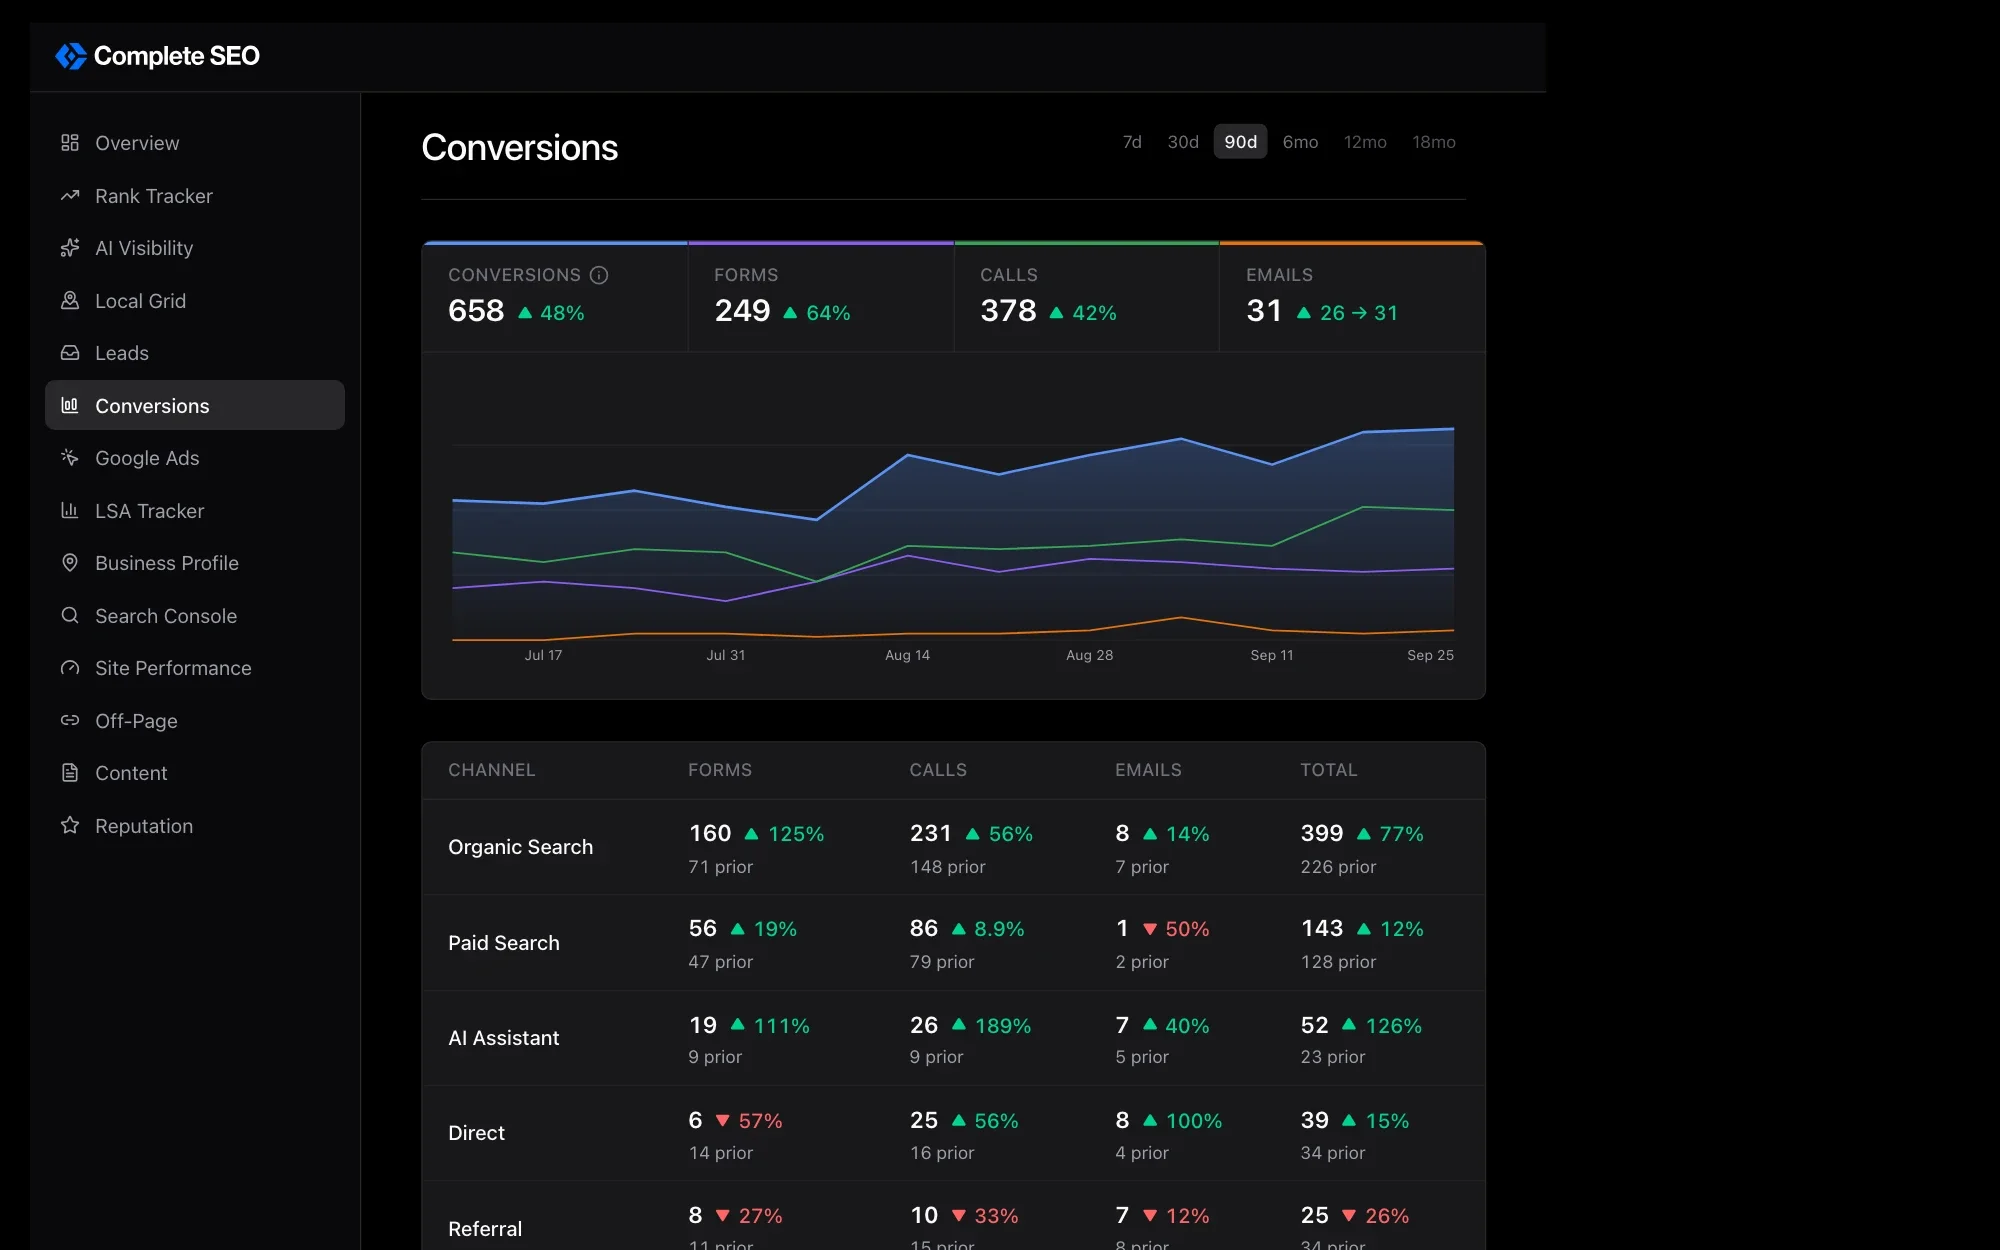
Task: Click the Site Performance gauge icon
Action: tap(70, 668)
